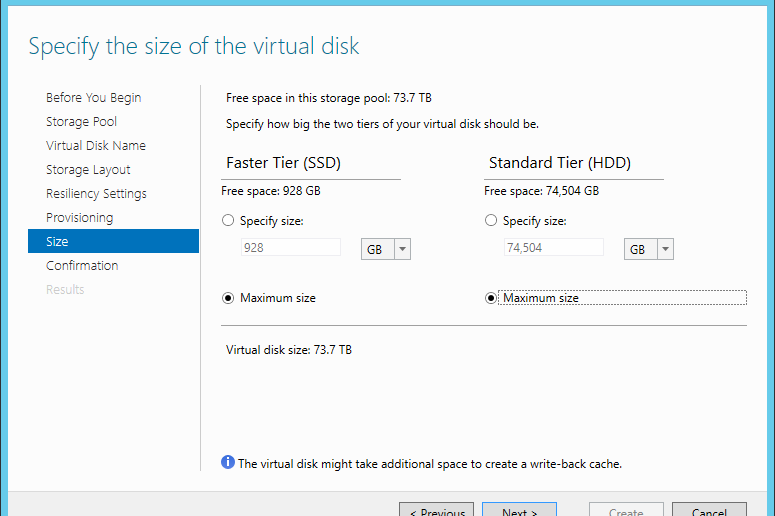The height and width of the screenshot is (516, 775).
Task: Select Specify size radio for Standard Tier (HDD)
Action: tap(491, 220)
